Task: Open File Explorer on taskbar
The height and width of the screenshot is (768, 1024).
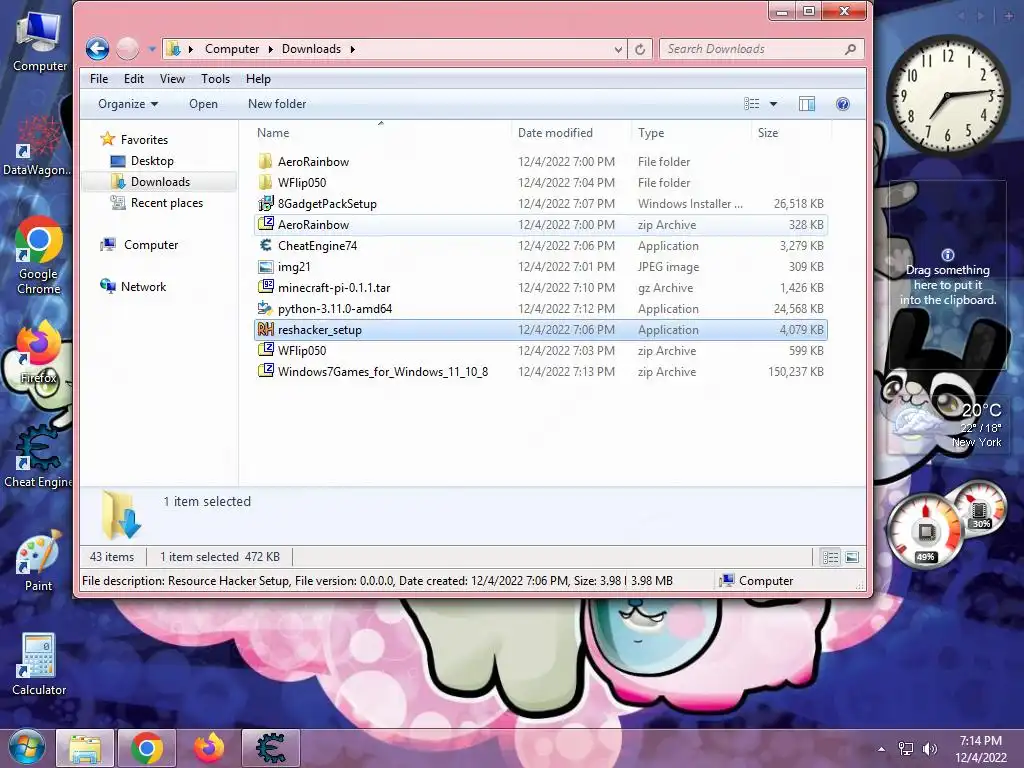Action: click(85, 748)
